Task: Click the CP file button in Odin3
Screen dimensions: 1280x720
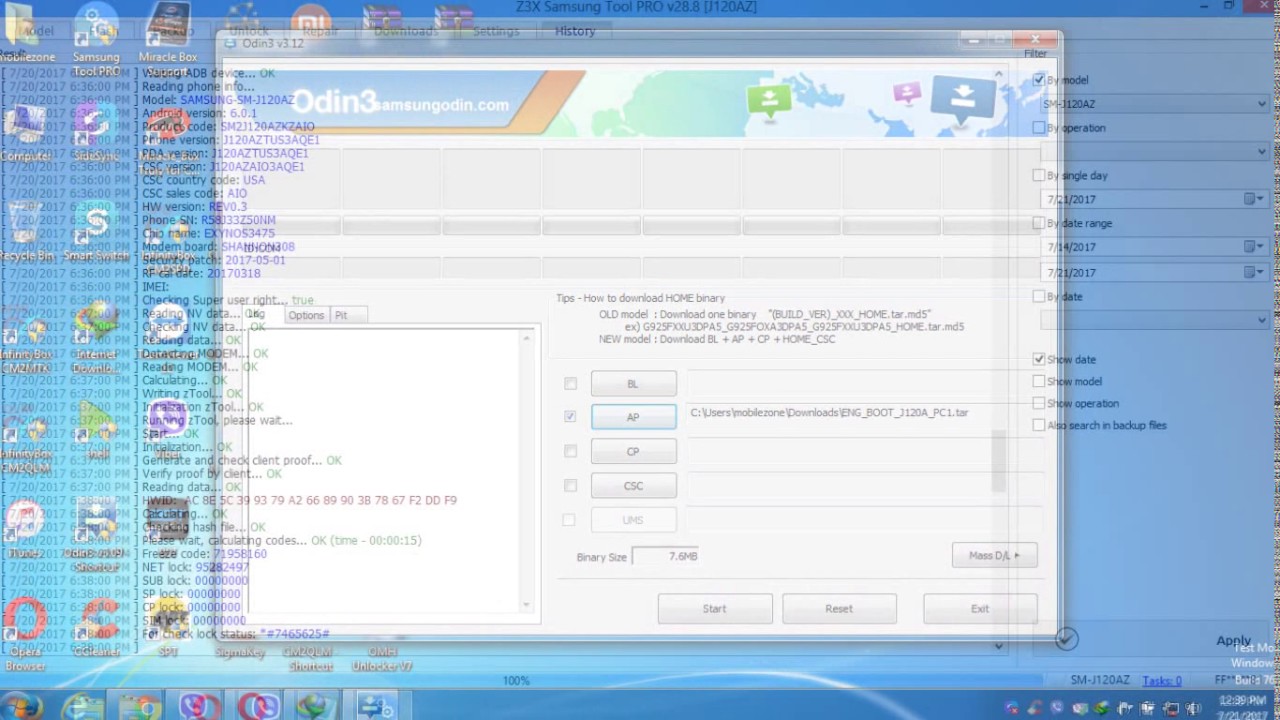Action: [x=633, y=451]
